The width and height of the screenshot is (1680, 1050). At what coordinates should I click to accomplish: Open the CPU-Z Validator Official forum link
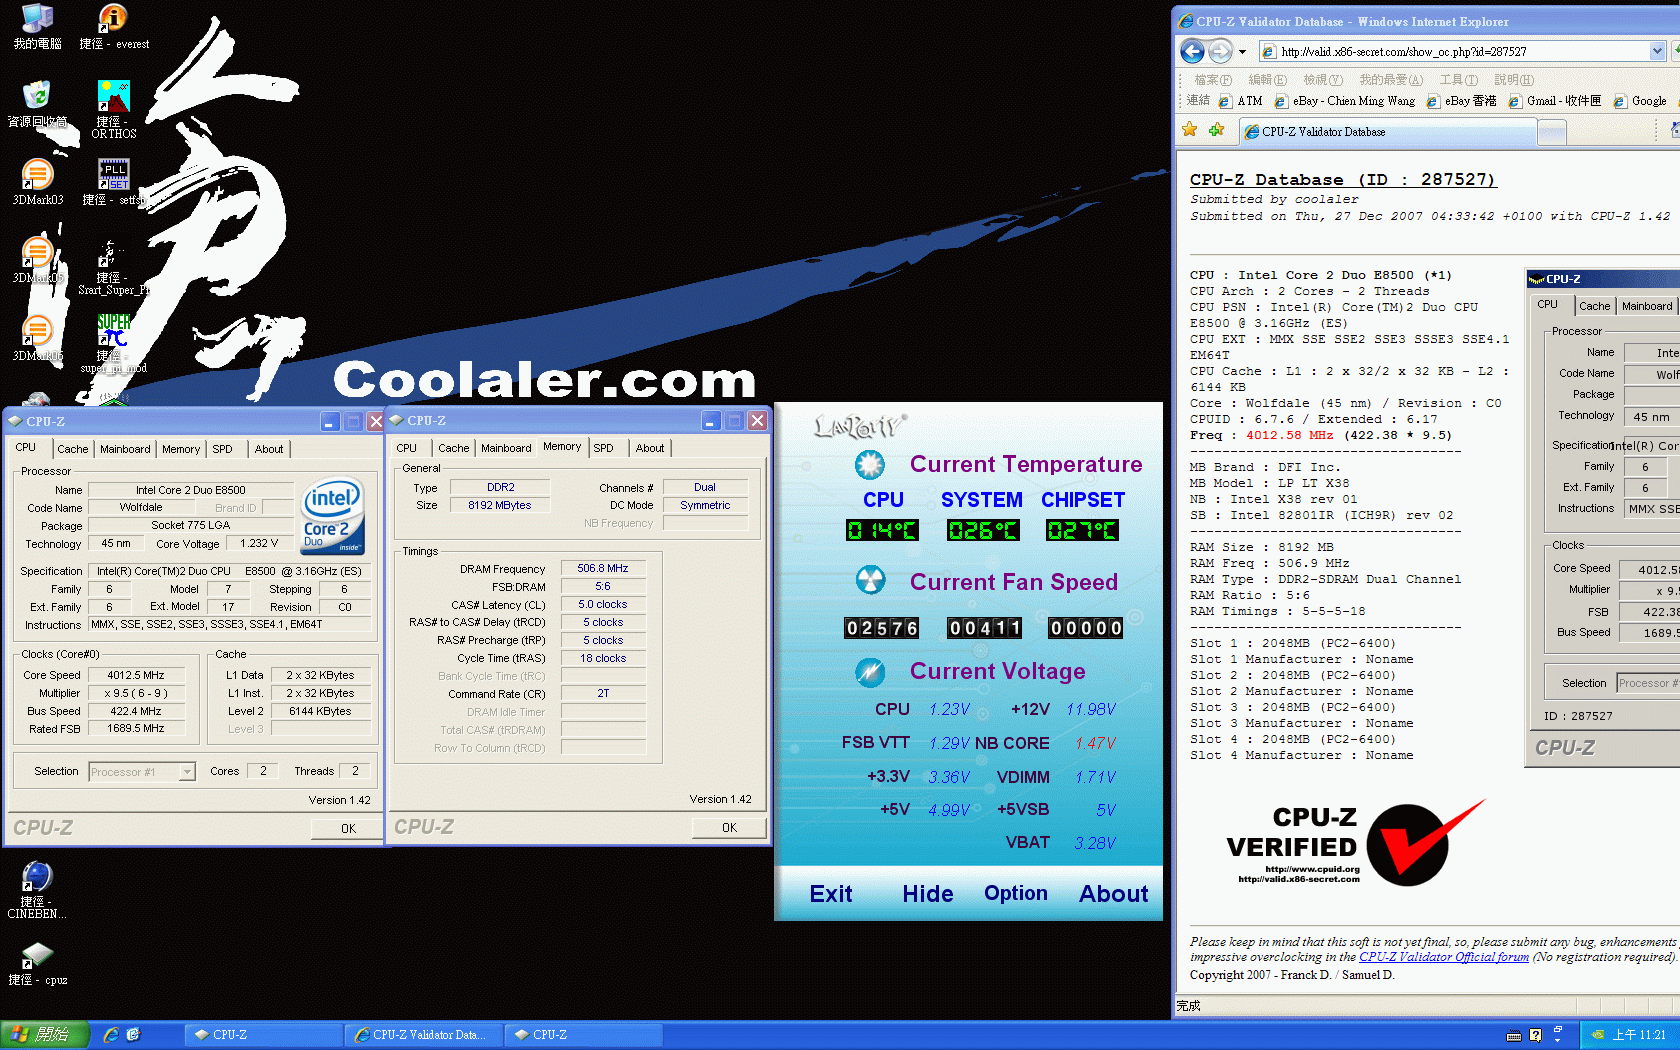point(1444,957)
